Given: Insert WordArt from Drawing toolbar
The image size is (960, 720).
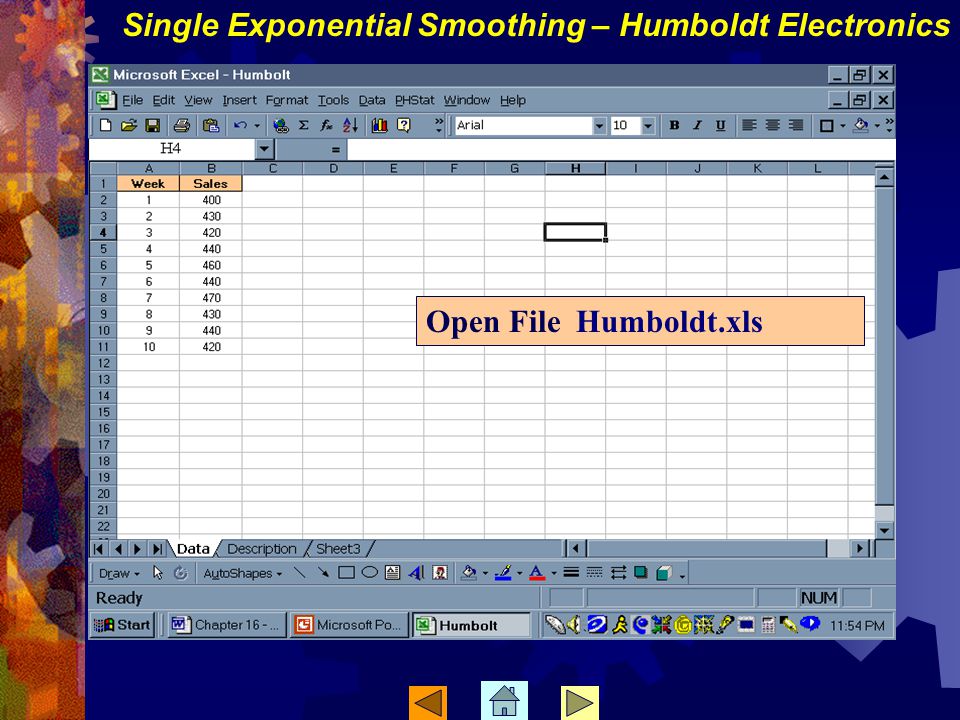Looking at the screenshot, I should tap(416, 573).
